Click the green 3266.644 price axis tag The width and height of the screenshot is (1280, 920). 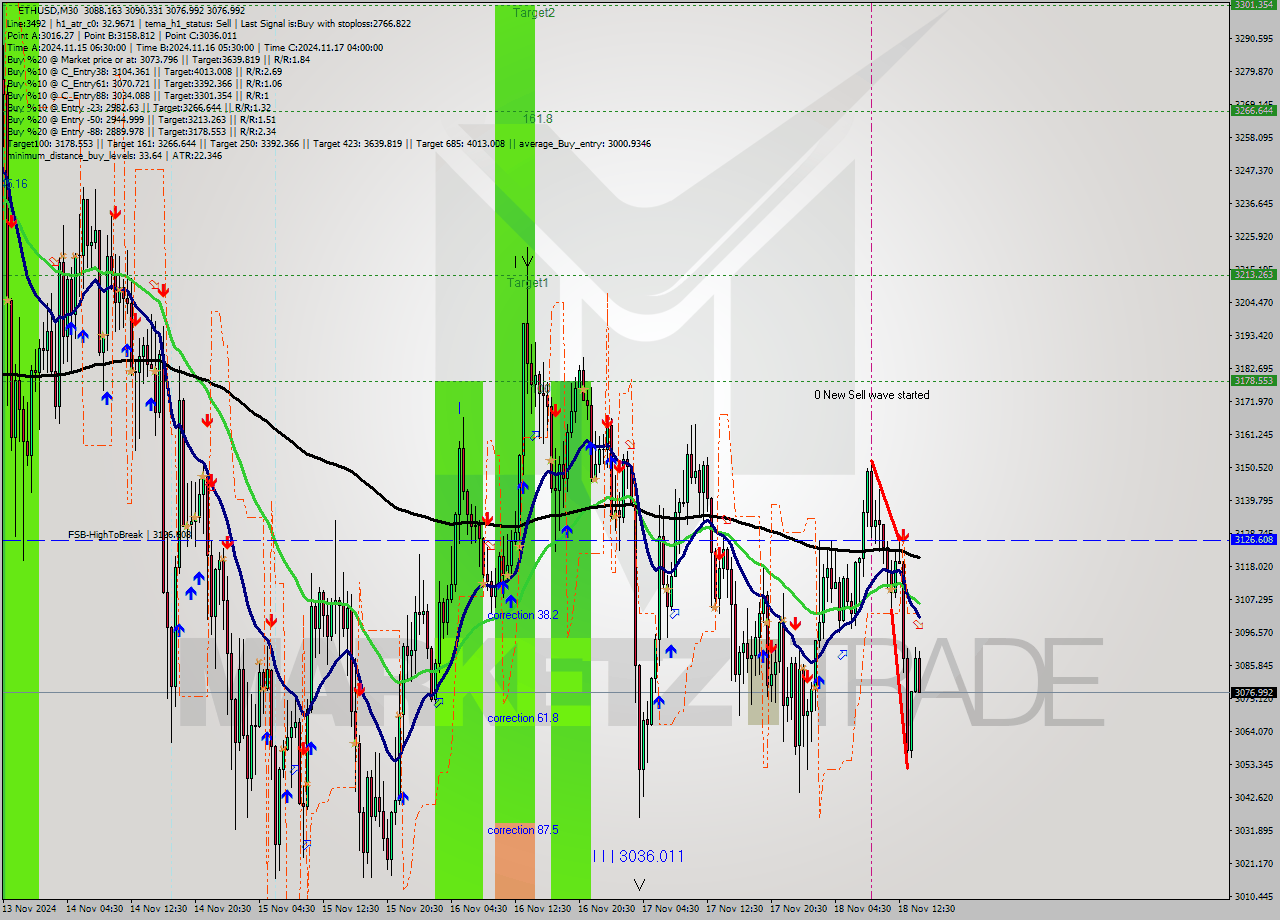pos(1254,110)
